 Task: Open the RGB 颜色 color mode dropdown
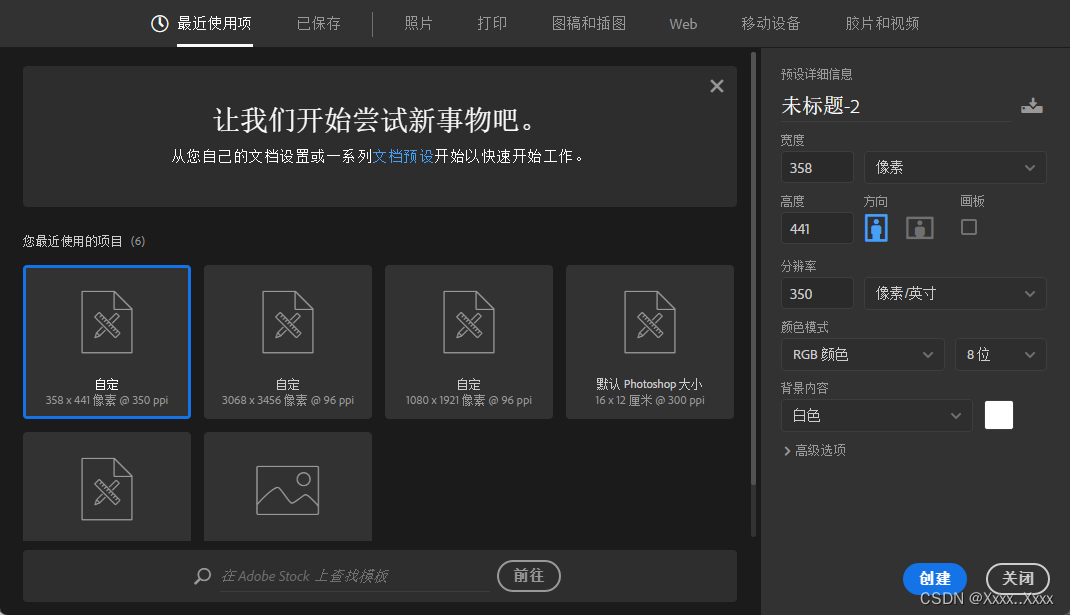pyautogui.click(x=862, y=354)
